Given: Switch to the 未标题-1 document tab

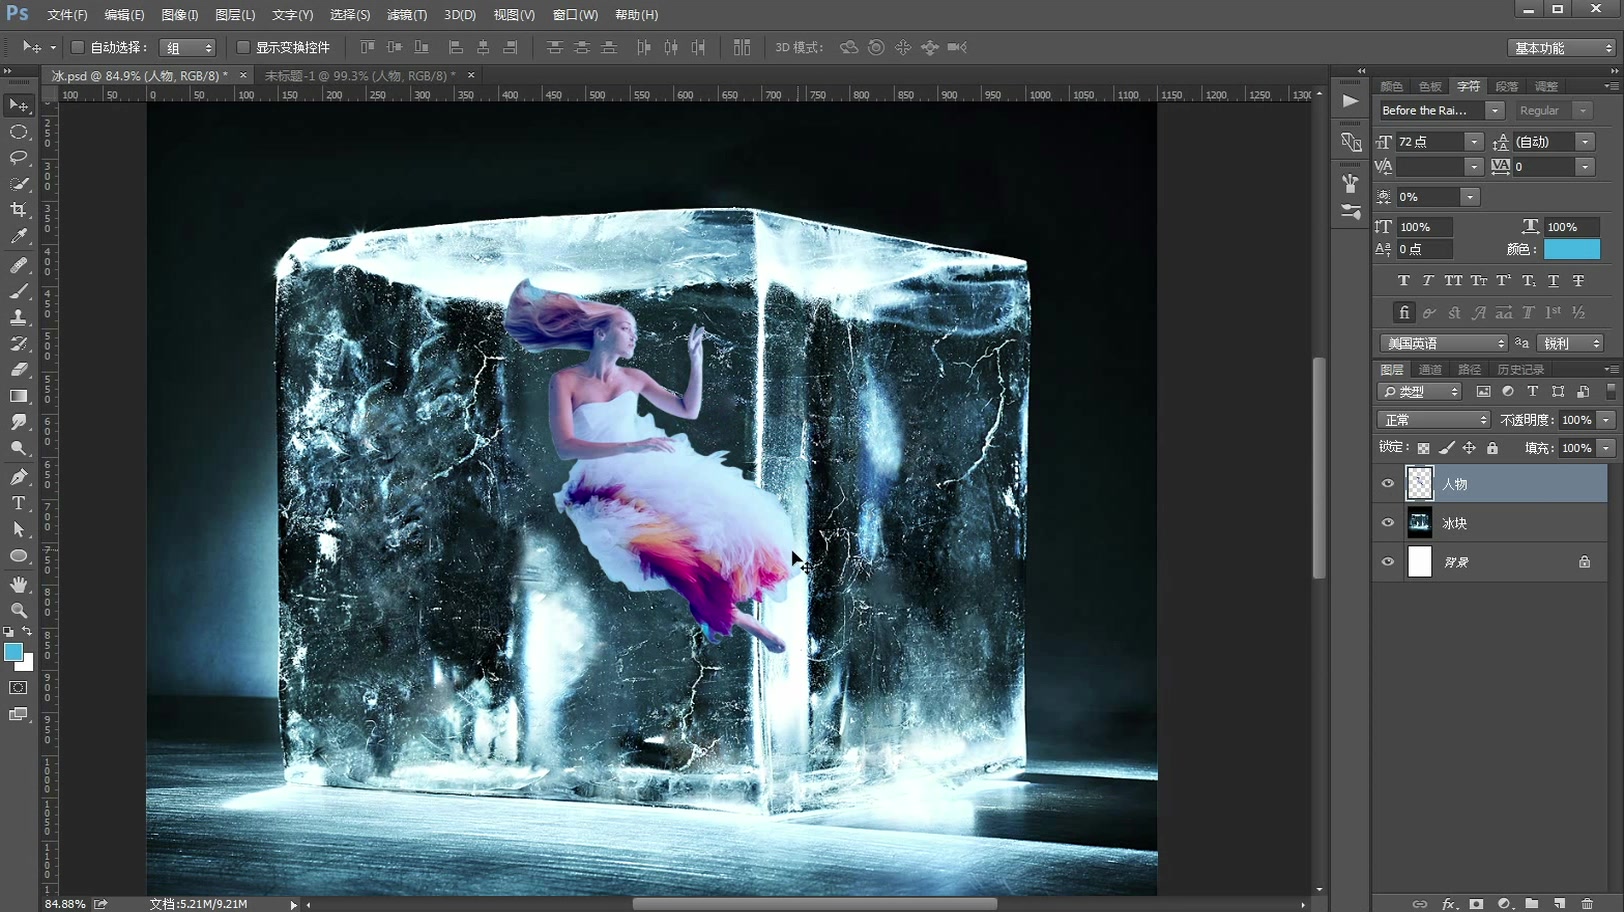Looking at the screenshot, I should (x=360, y=75).
